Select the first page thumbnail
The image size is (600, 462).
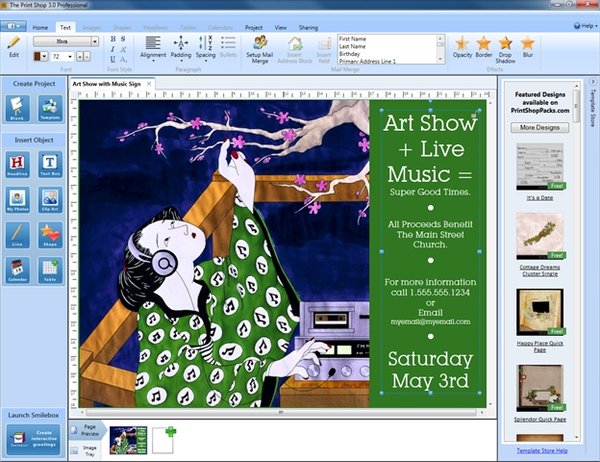[127, 438]
